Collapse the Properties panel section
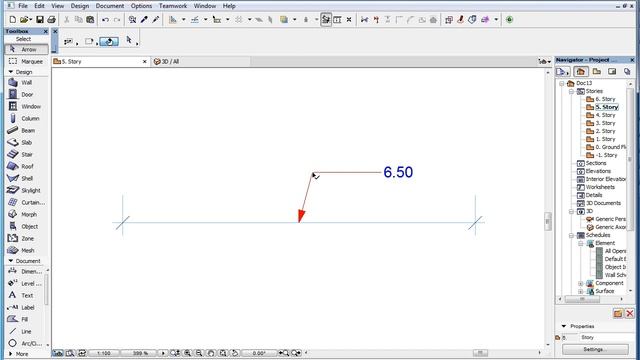 point(564,326)
